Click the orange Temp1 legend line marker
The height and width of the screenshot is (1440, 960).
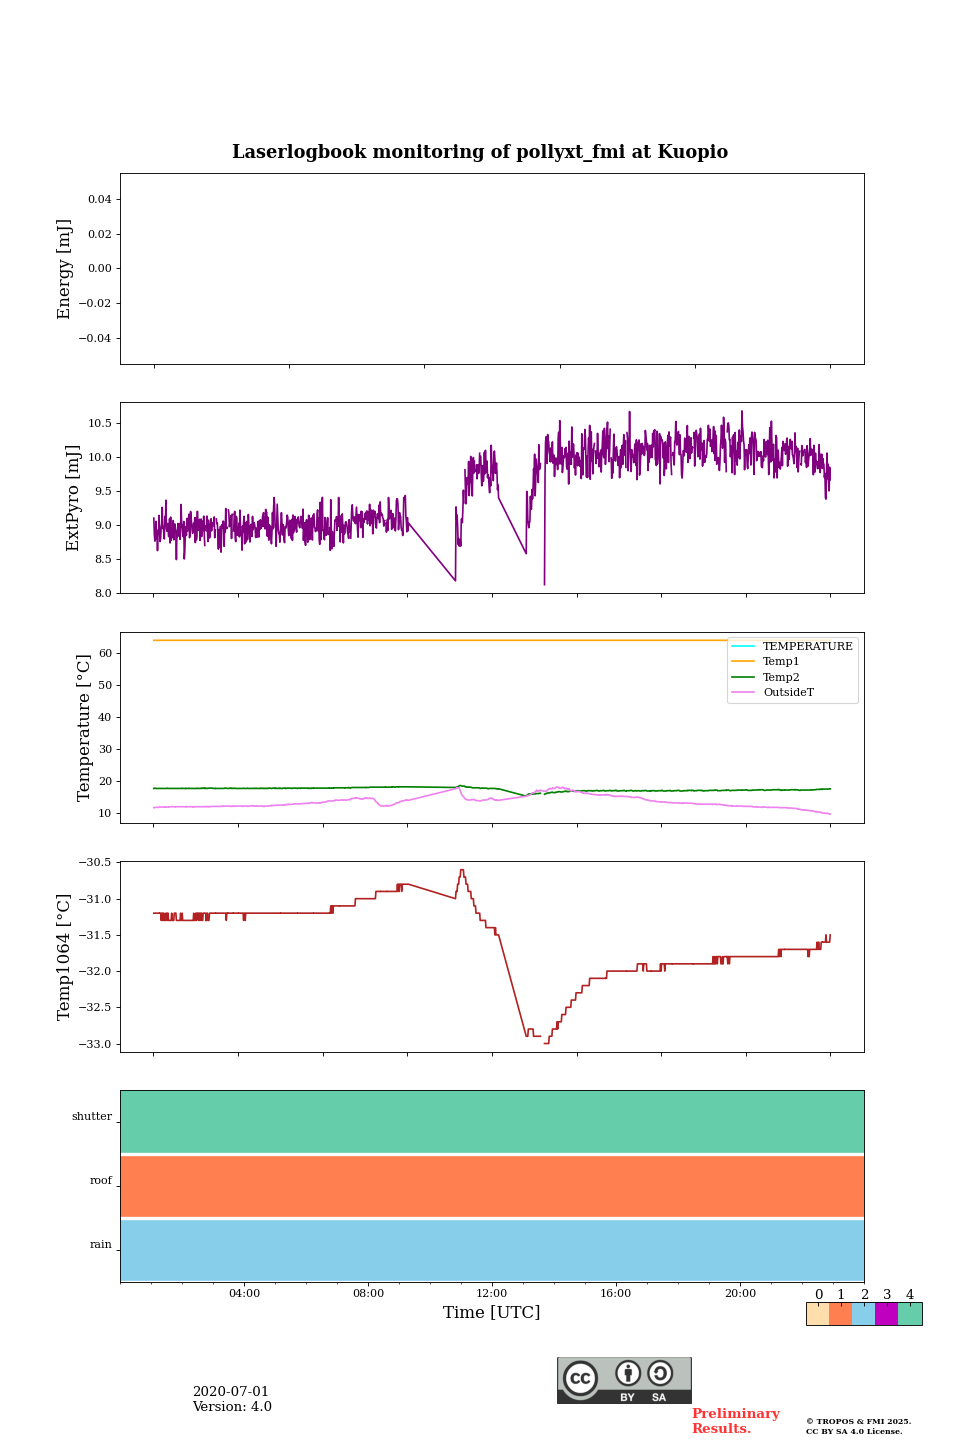[743, 662]
